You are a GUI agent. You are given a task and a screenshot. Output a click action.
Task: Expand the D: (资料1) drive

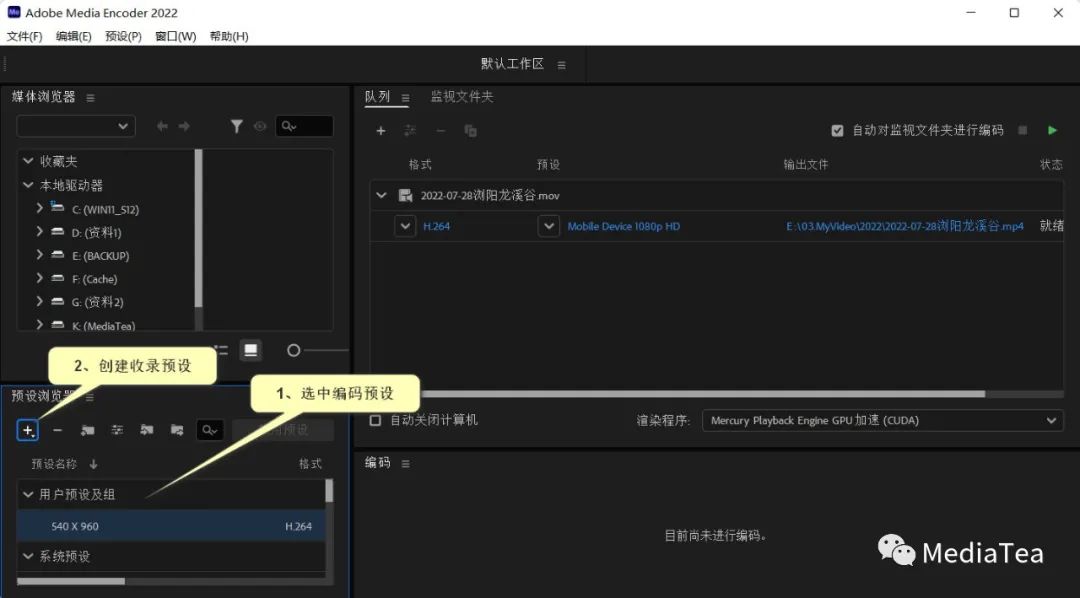[39, 231]
